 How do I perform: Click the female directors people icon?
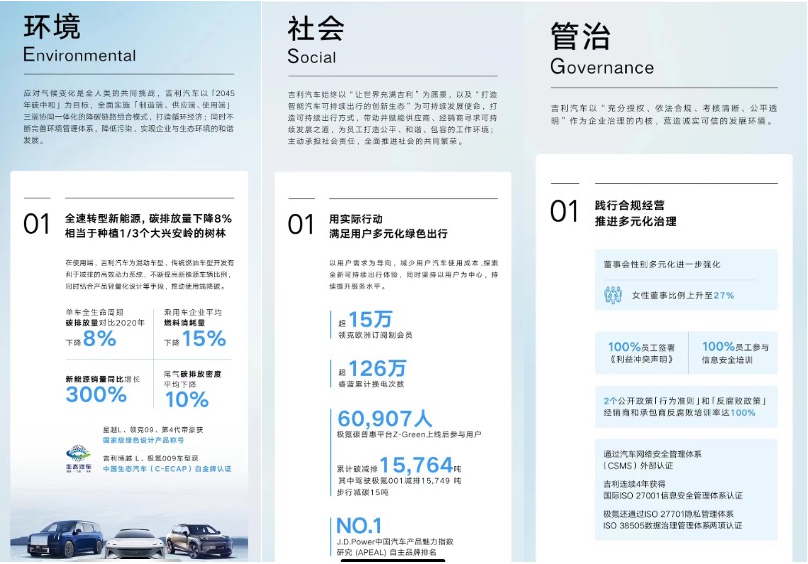click(x=613, y=295)
